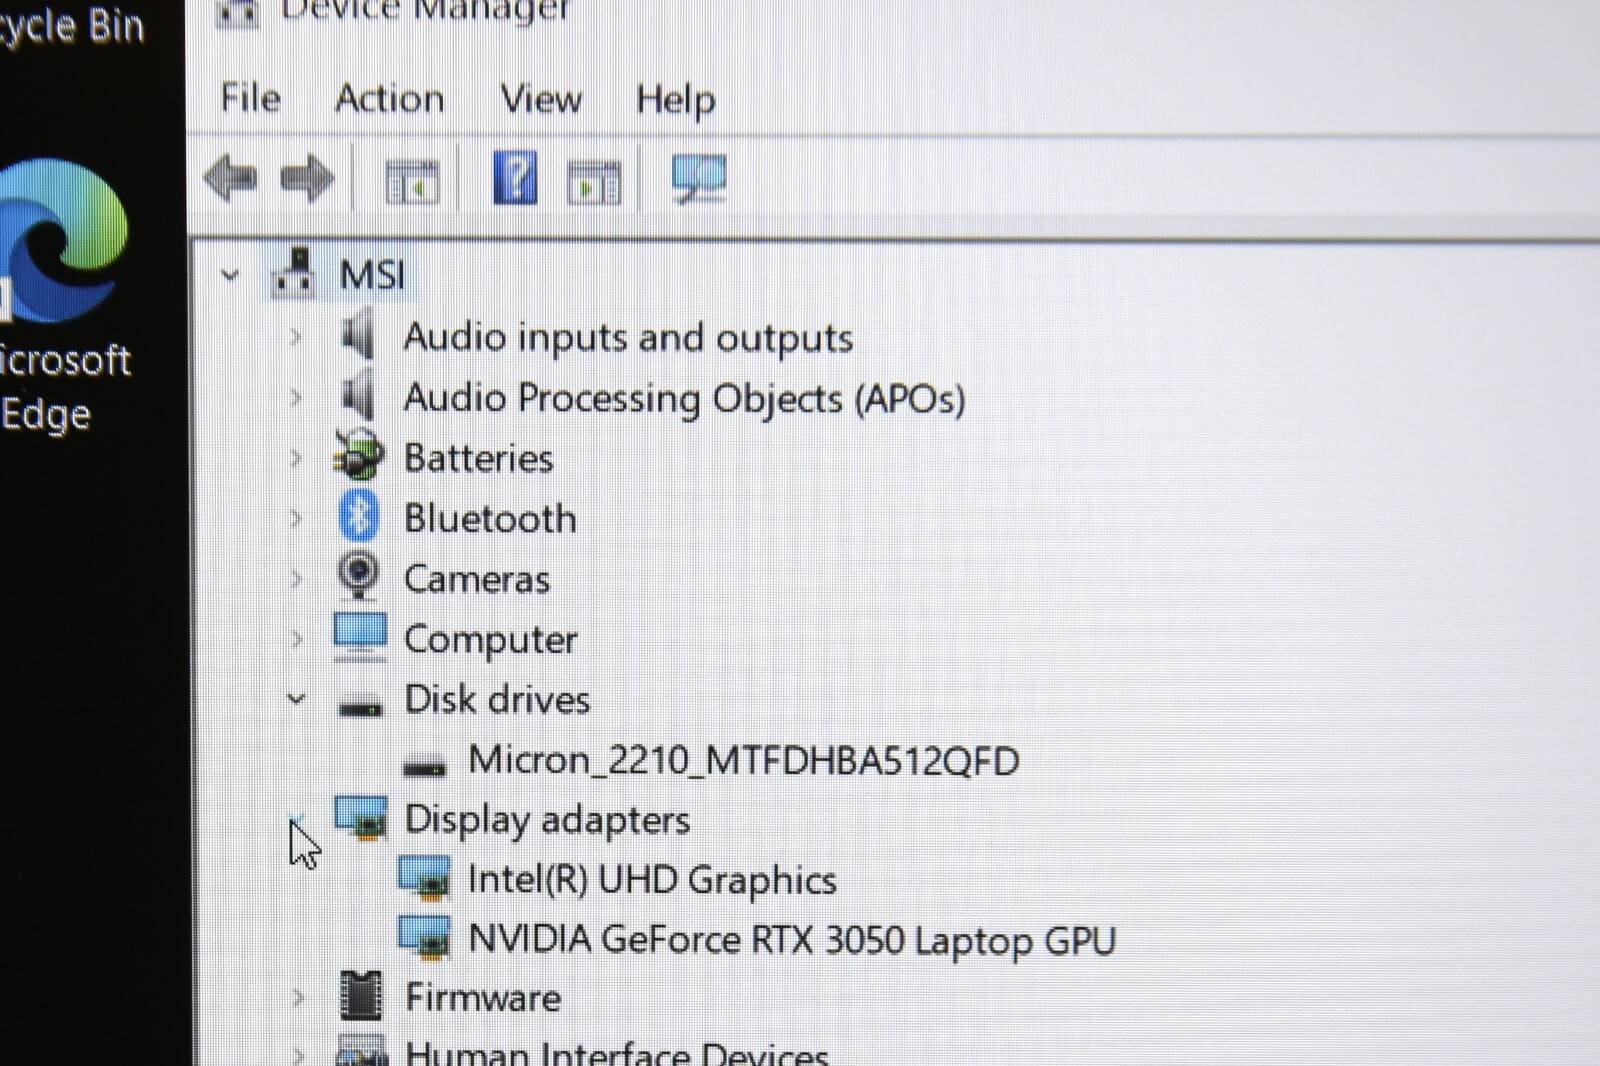Click the Forward arrow toolbar button
Image resolution: width=1600 pixels, height=1066 pixels.
[x=307, y=179]
